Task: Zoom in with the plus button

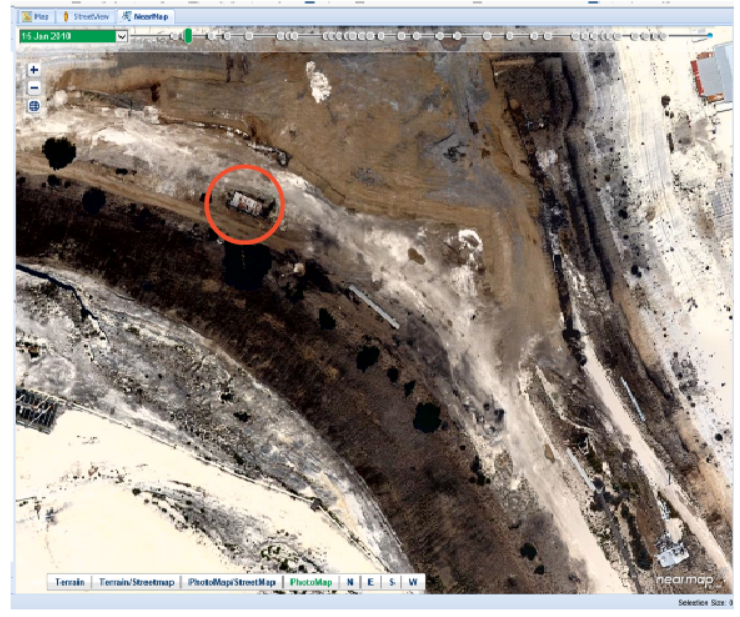Action: click(34, 70)
